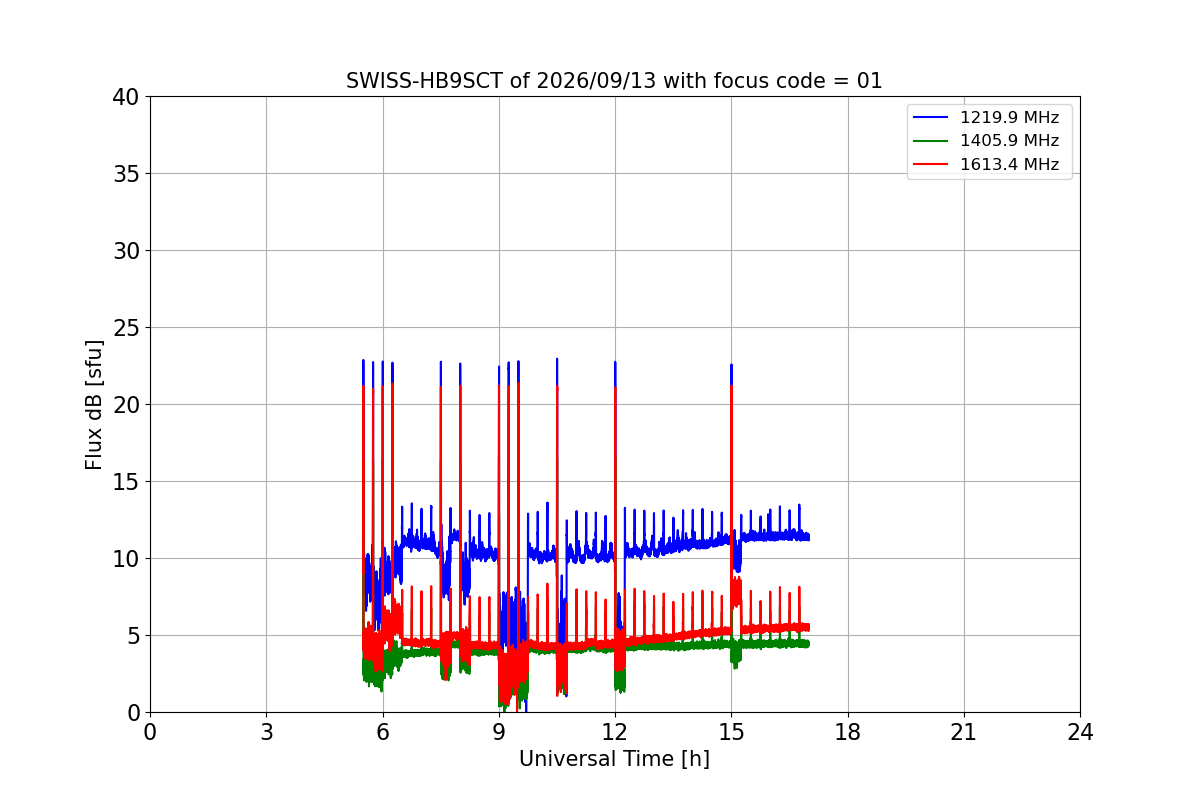The width and height of the screenshot is (1200, 800).
Task: Select the 1405.9 MHz legend label
Action: [1010, 141]
